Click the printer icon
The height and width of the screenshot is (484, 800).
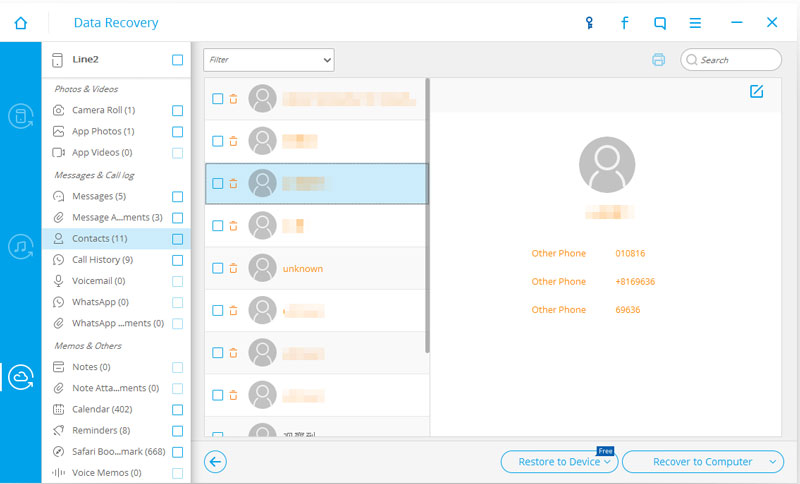pos(659,60)
